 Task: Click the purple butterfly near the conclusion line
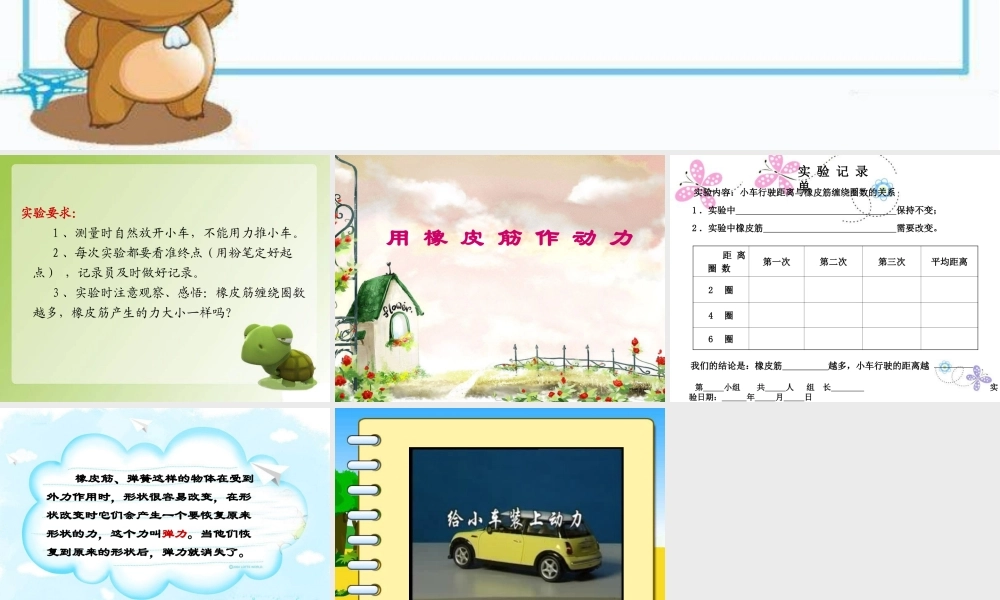click(975, 378)
